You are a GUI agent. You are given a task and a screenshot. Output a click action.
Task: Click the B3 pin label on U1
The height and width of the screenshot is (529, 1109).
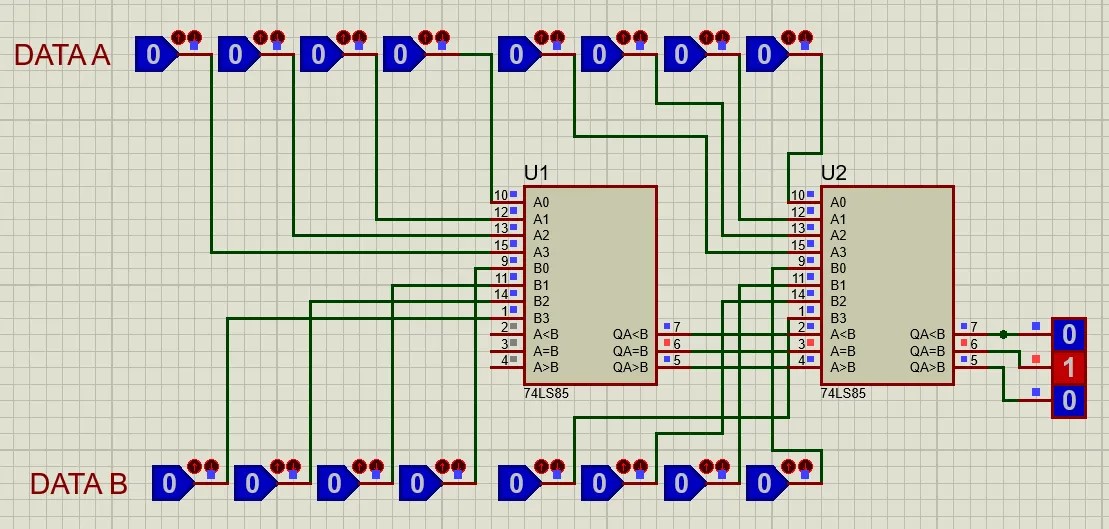coord(541,318)
